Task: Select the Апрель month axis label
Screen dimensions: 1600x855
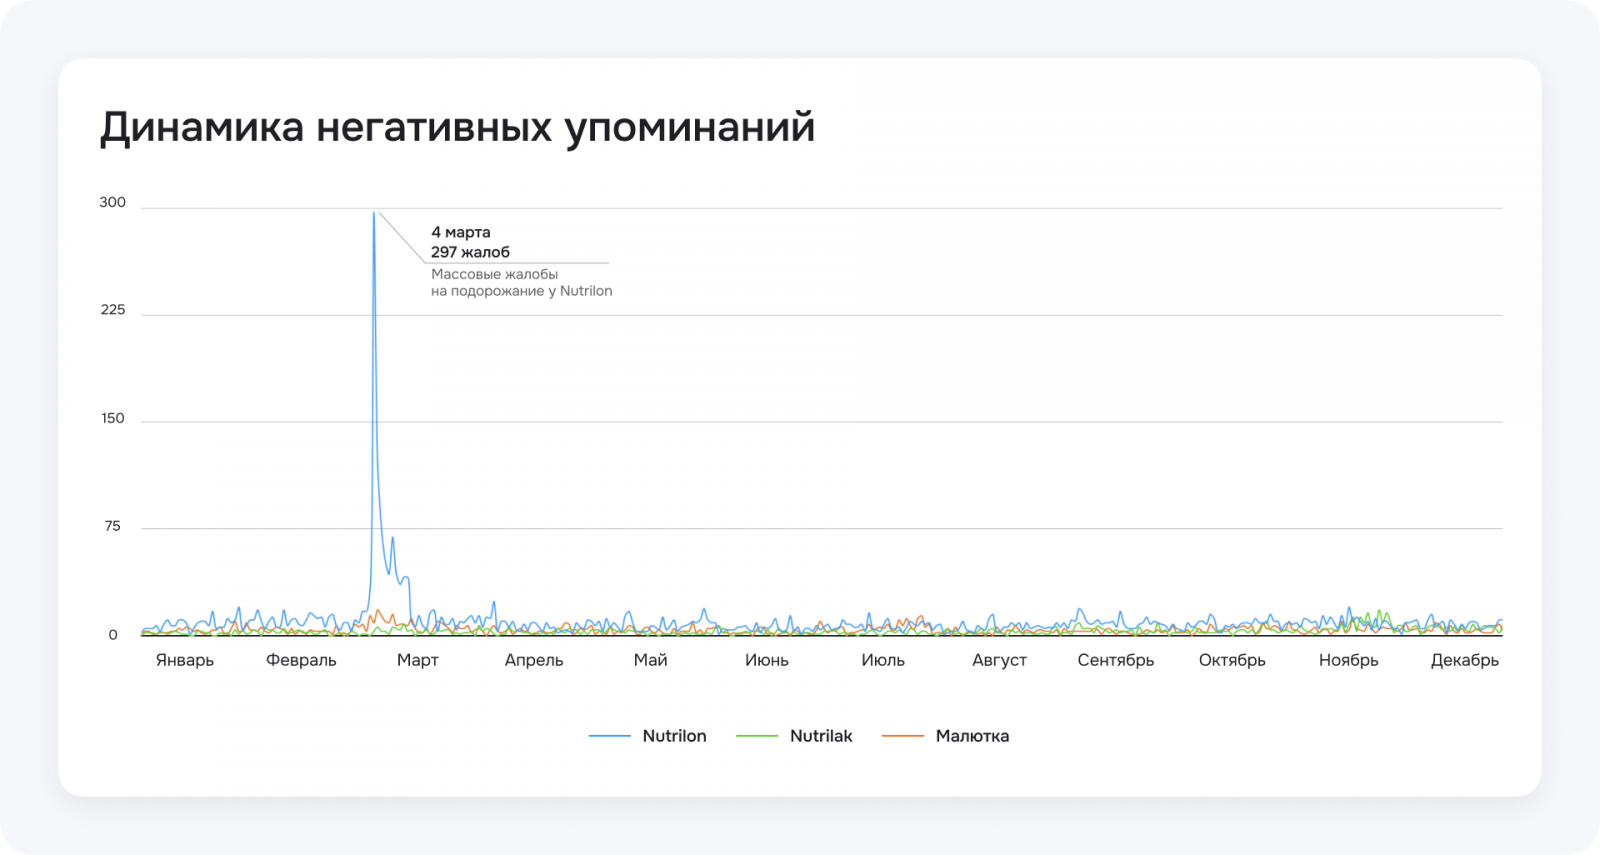Action: 534,660
